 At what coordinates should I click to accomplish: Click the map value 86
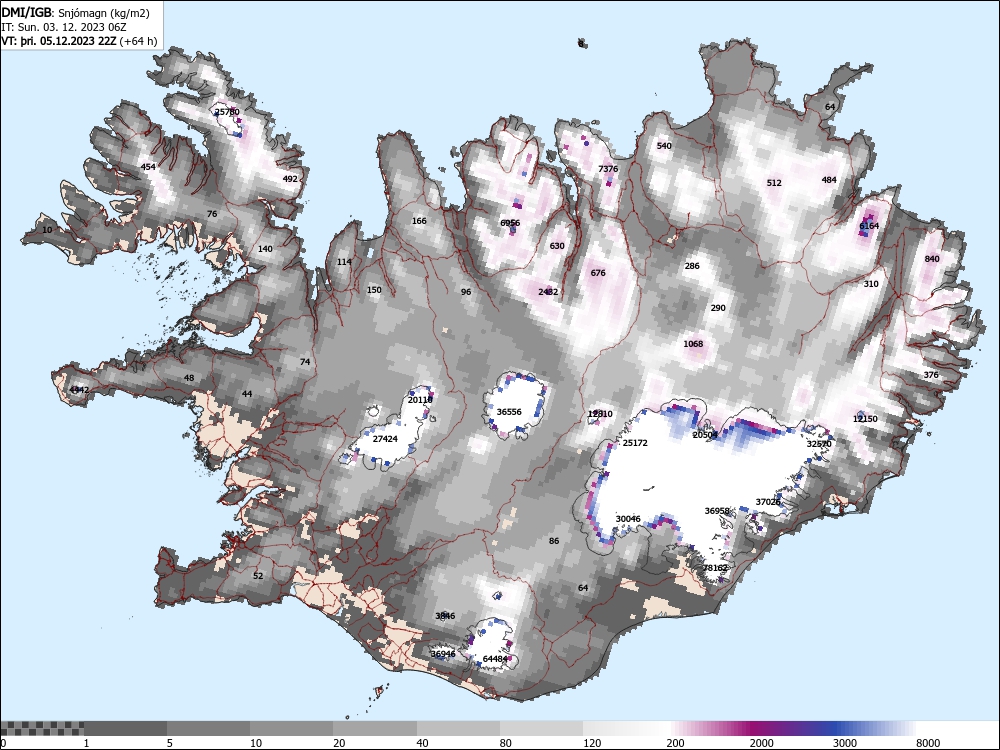pyautogui.click(x=554, y=541)
